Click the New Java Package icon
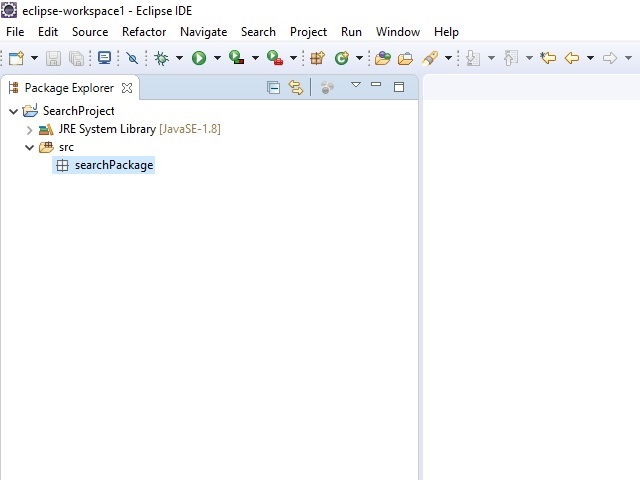Image resolution: width=640 pixels, height=480 pixels. tap(317, 58)
